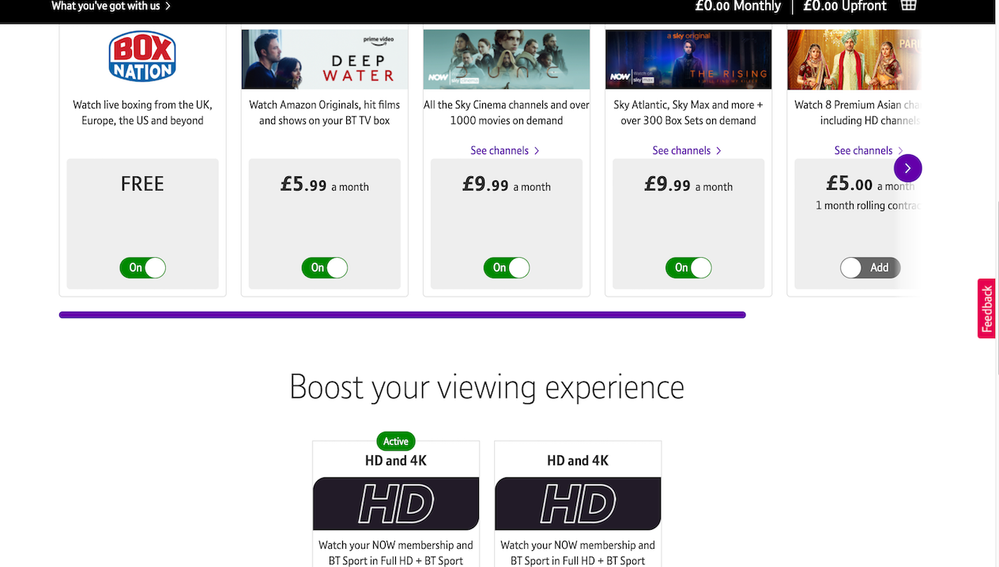Open See channels for Sky Cinema
Viewport: 999px width, 567px height.
[x=505, y=150]
